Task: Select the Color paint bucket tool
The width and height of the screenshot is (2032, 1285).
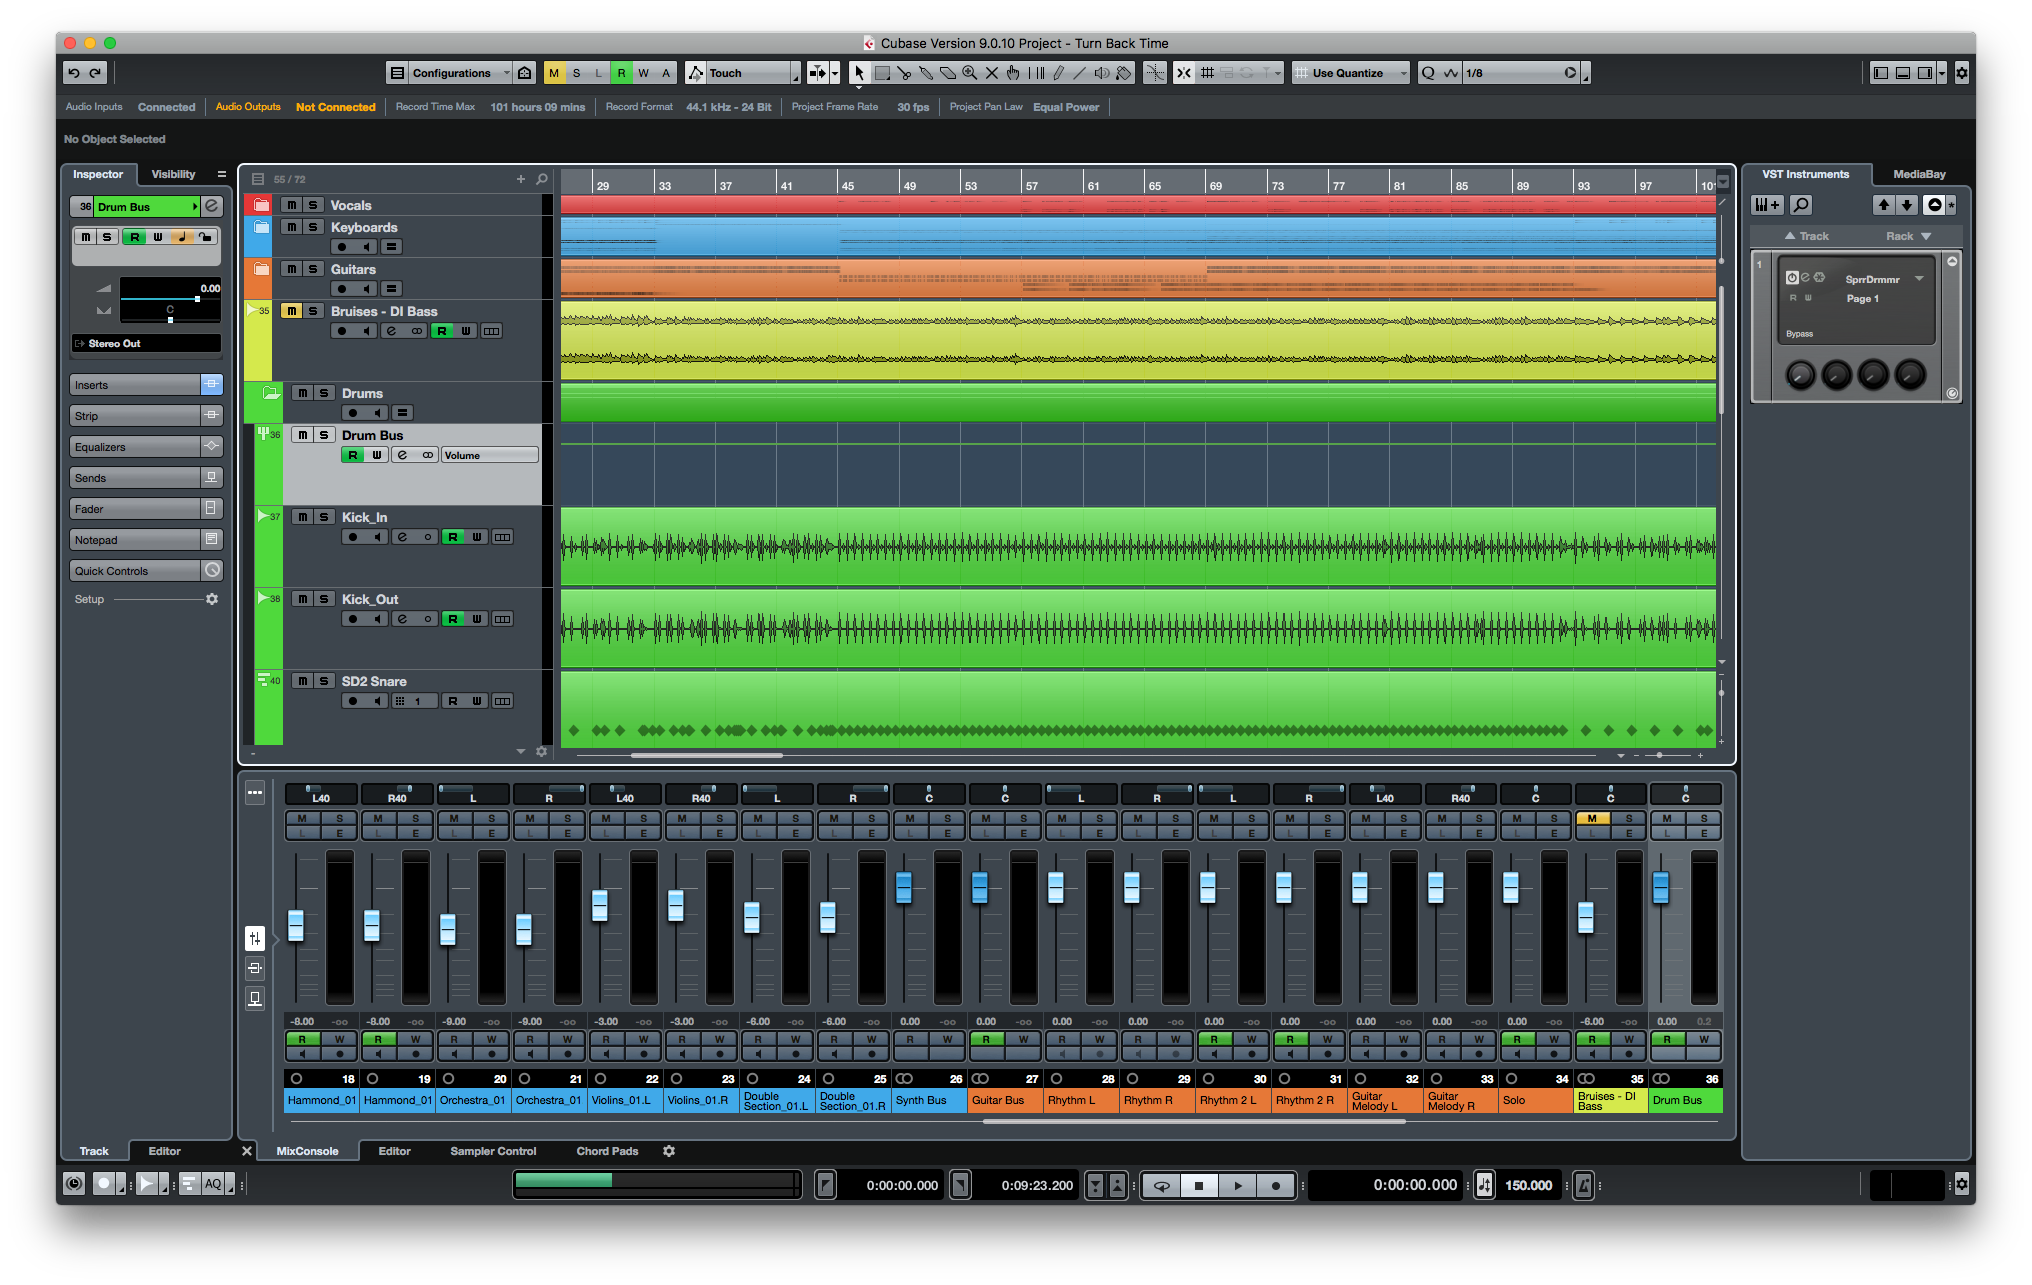Action: click(1124, 72)
